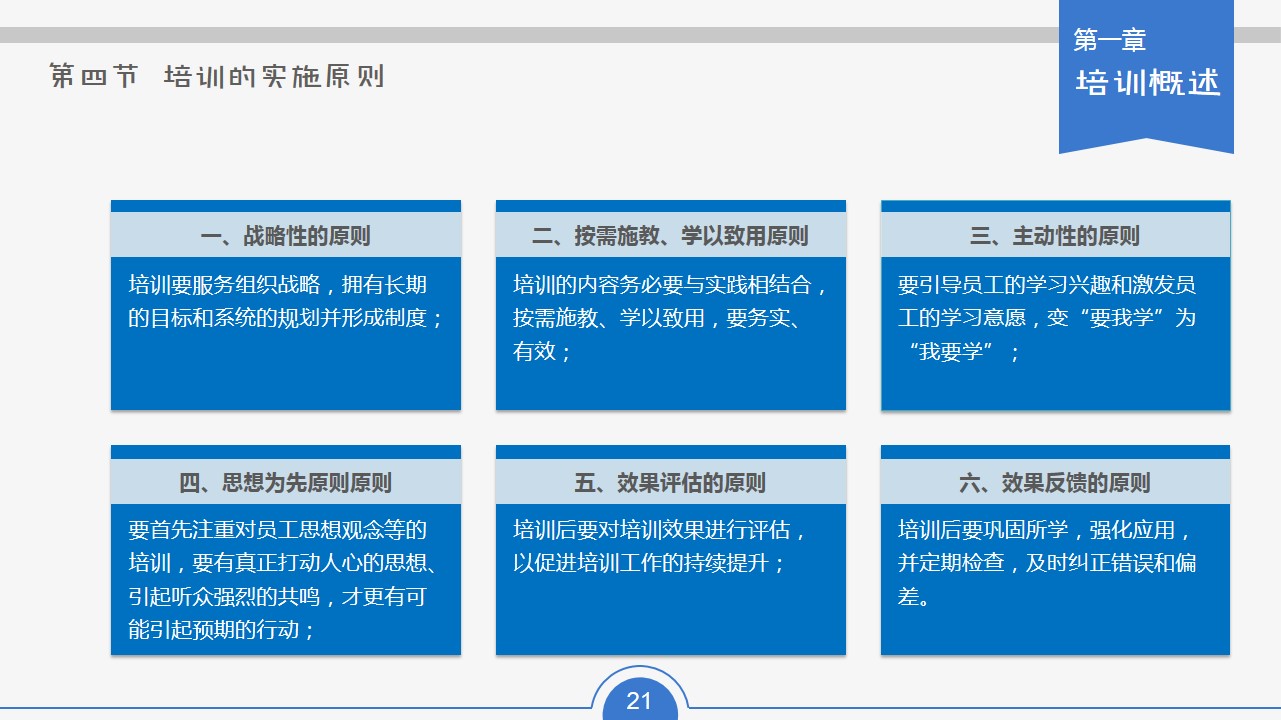The width and height of the screenshot is (1281, 720).
Task: Click the slide title 第四节 培训的实施原则
Action: [x=217, y=77]
